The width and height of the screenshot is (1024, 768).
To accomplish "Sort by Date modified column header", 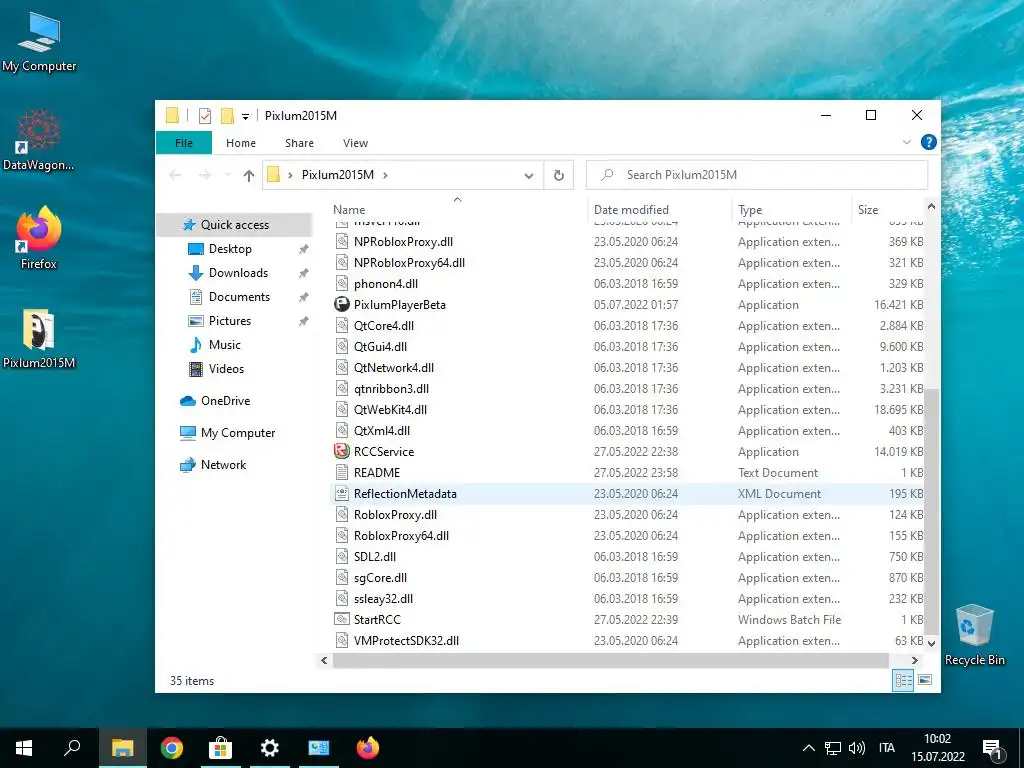I will click(659, 210).
